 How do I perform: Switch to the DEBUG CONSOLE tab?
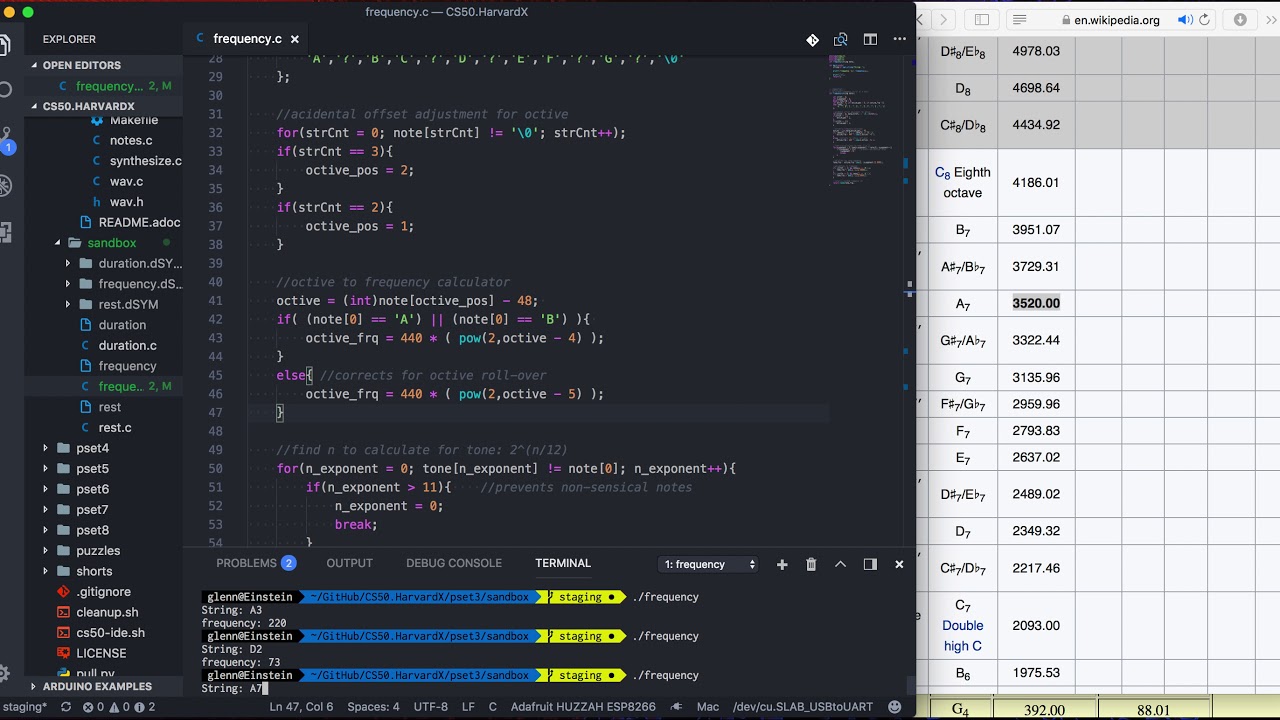454,563
